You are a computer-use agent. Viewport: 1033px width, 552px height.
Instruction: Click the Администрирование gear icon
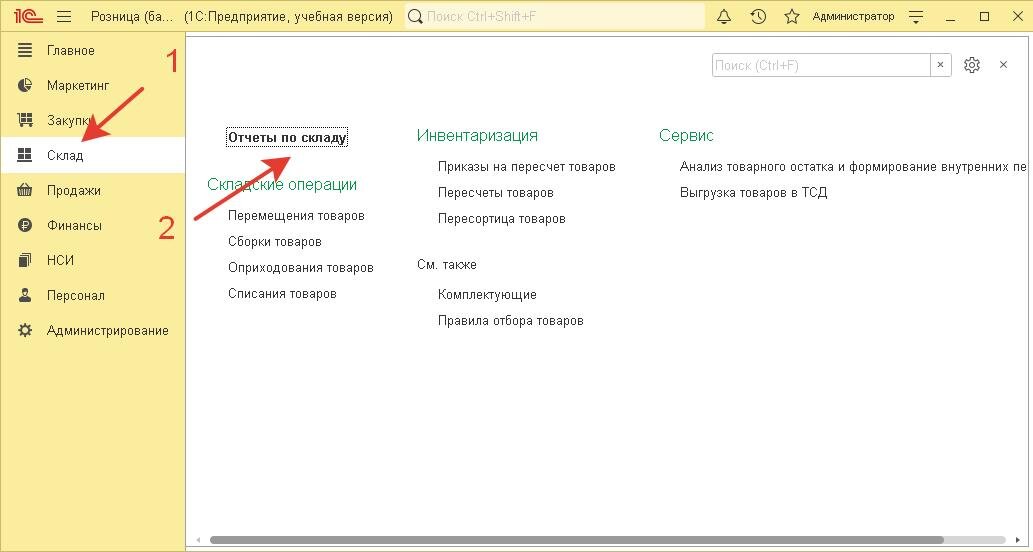pos(24,330)
